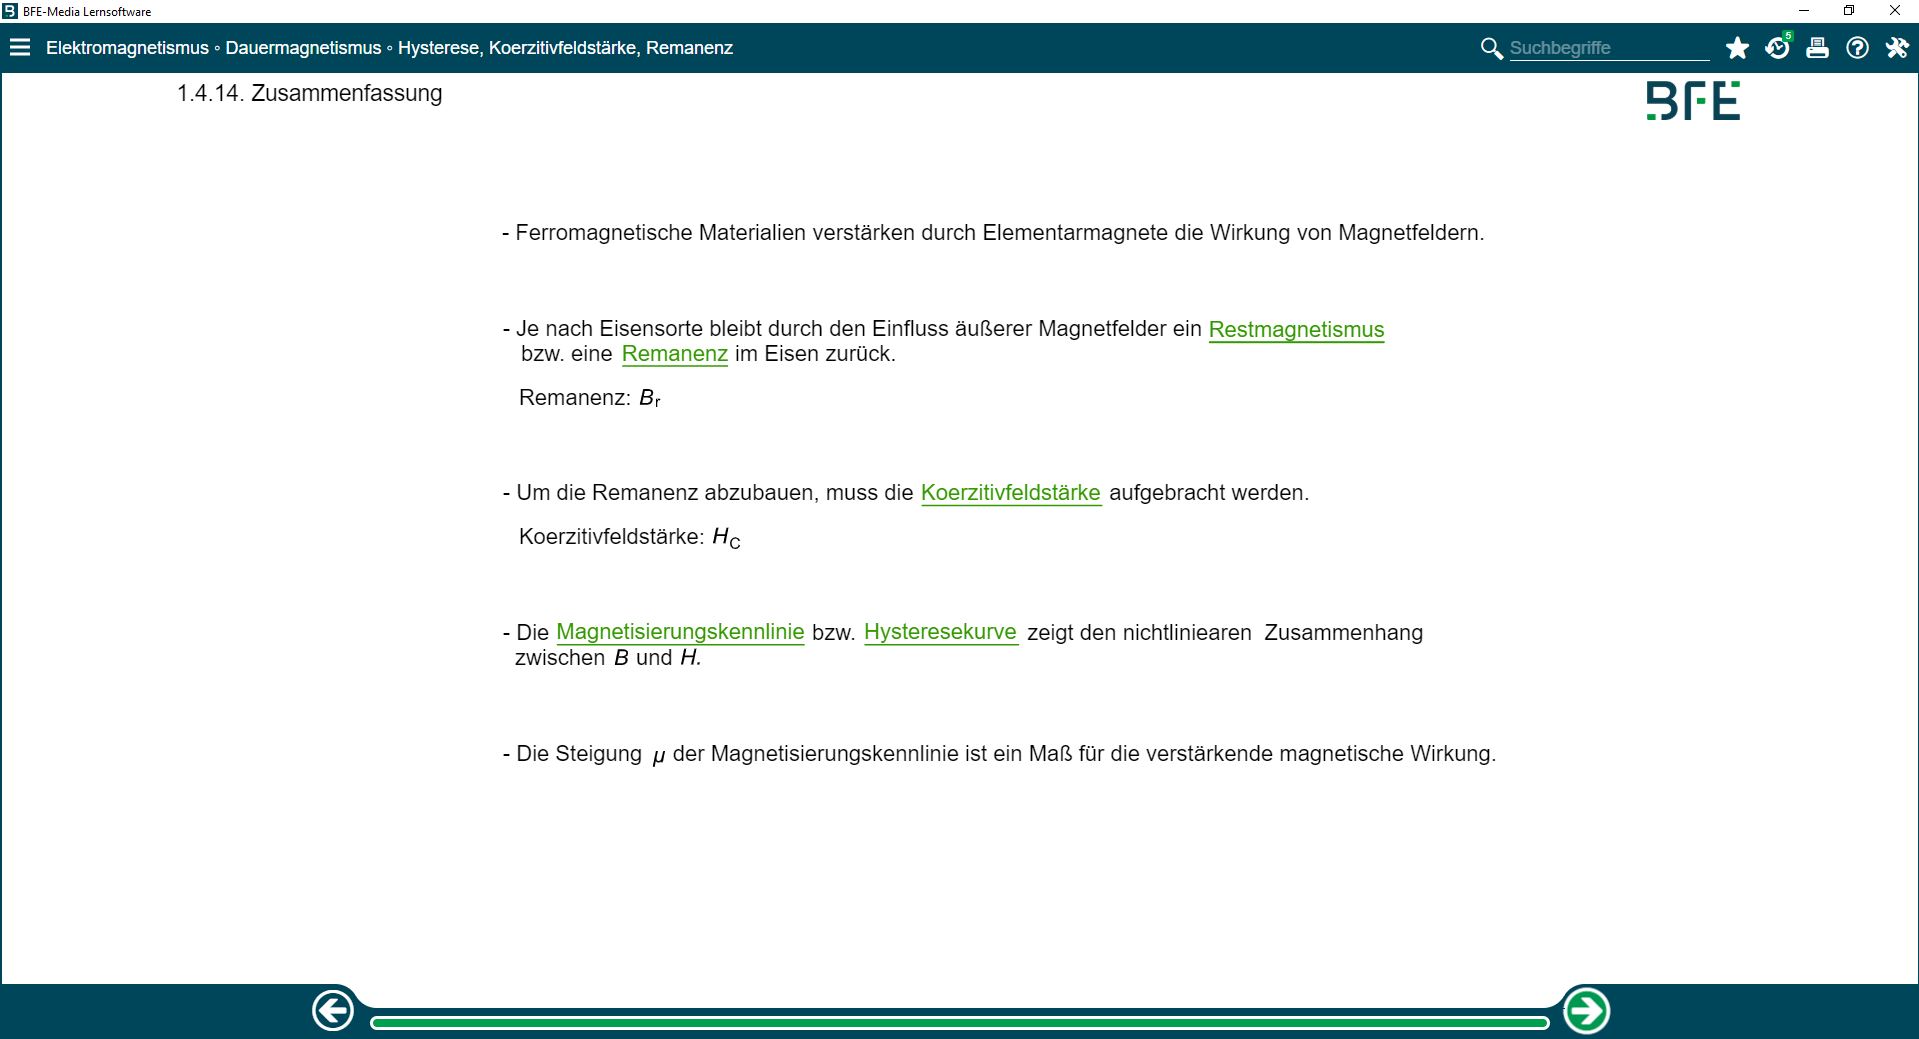
Task: Go to previous page with left arrow
Action: (333, 1011)
